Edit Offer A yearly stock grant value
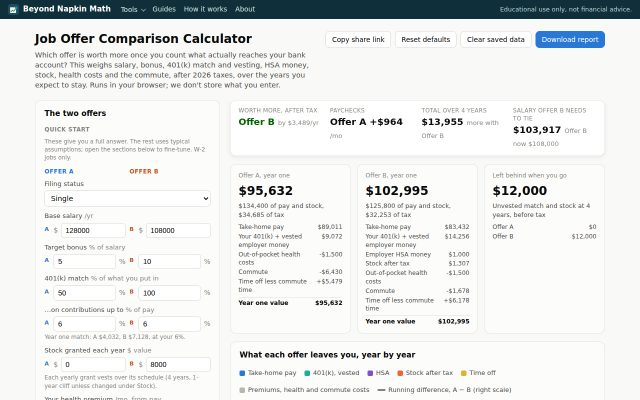Screen dimensions: 640x400 coord(93,364)
